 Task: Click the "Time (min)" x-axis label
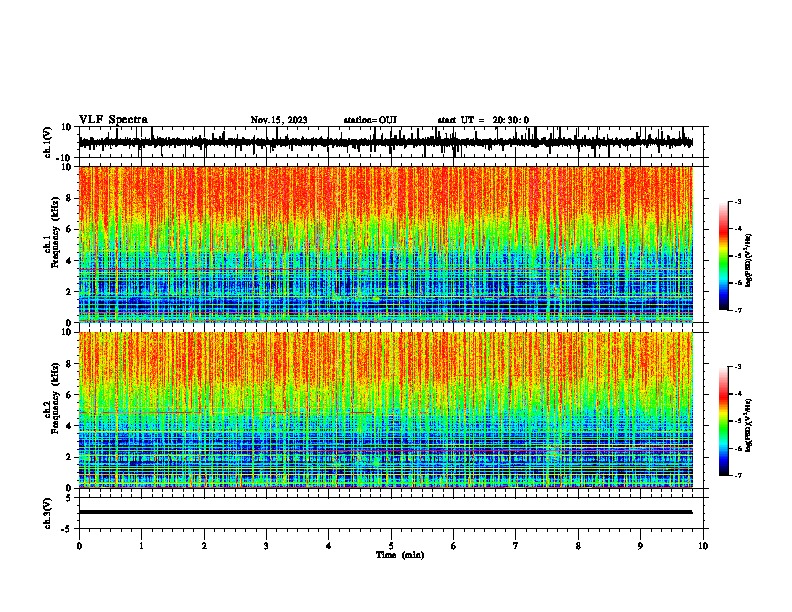coord(400,555)
